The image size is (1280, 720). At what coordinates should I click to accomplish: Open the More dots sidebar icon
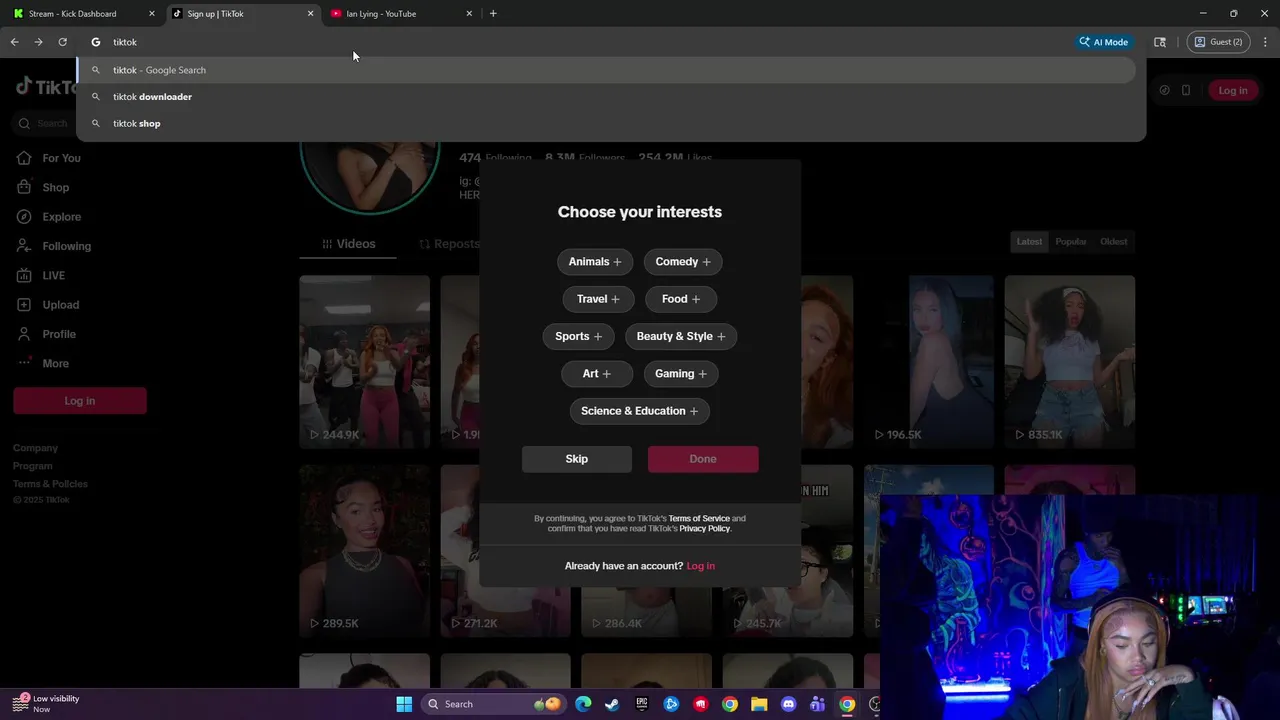pos(24,363)
